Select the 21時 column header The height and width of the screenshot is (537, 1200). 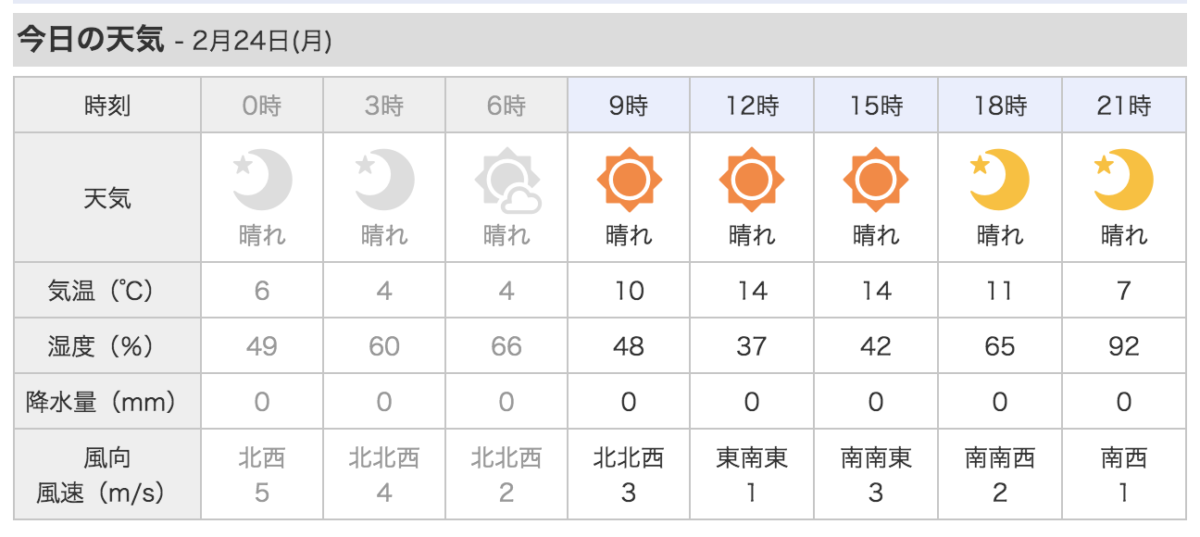[1124, 105]
